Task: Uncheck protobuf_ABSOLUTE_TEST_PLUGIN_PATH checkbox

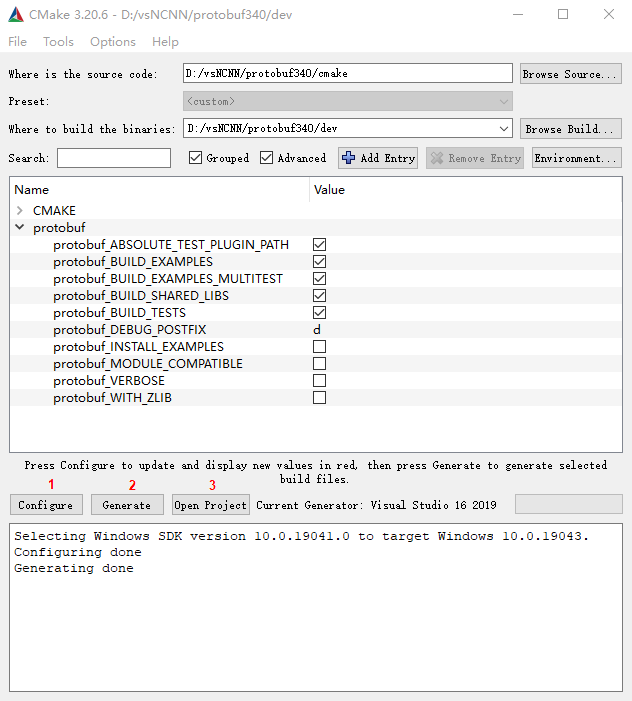Action: point(320,245)
